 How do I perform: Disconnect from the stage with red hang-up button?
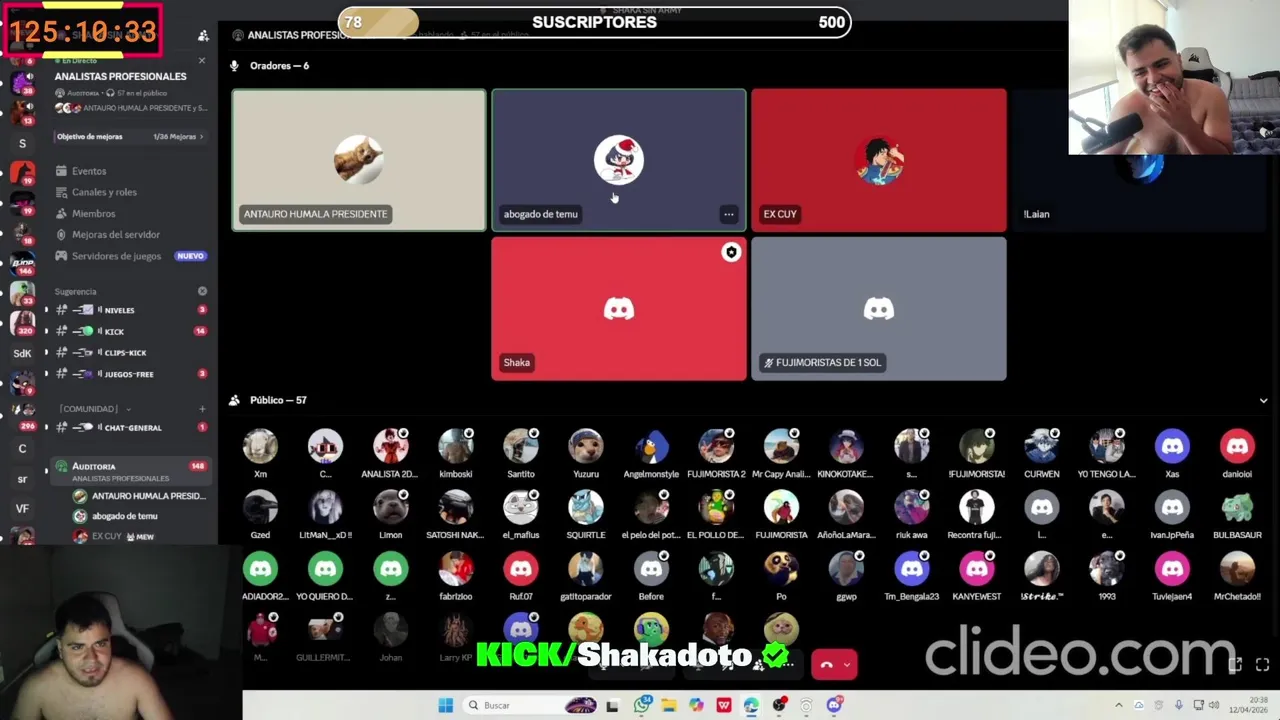point(827,664)
